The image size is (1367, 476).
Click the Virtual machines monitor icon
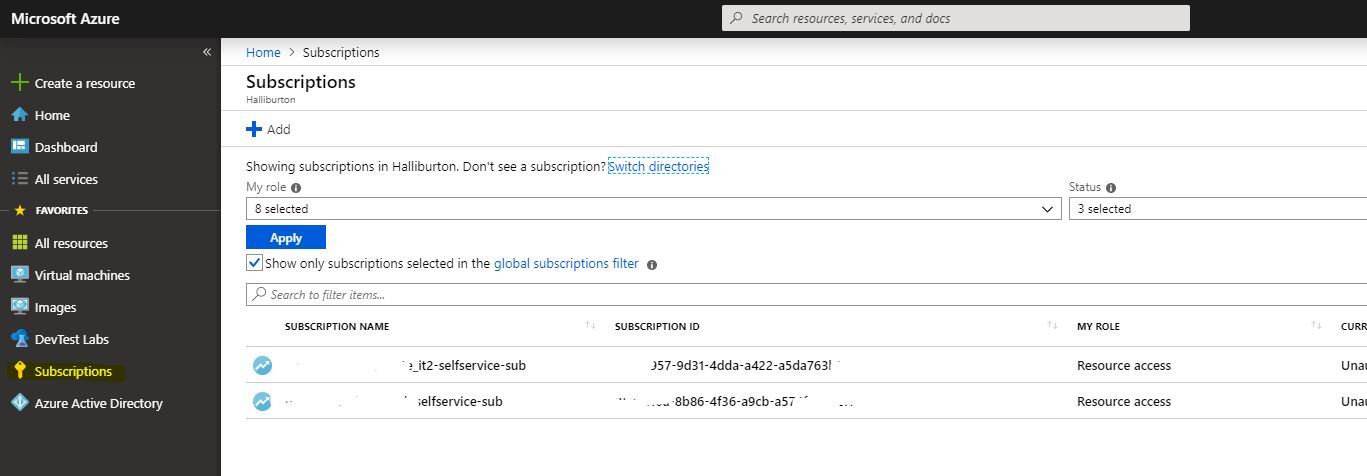(19, 275)
